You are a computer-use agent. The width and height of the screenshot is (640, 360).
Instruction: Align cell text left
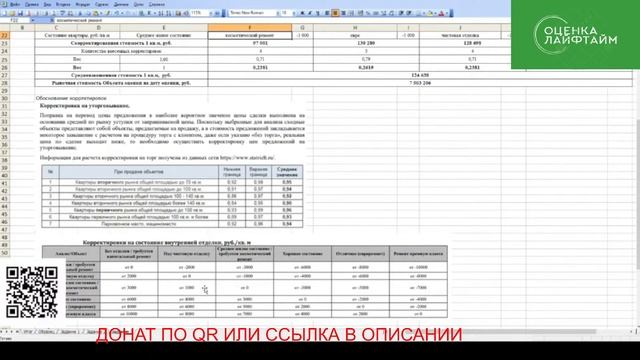point(327,13)
